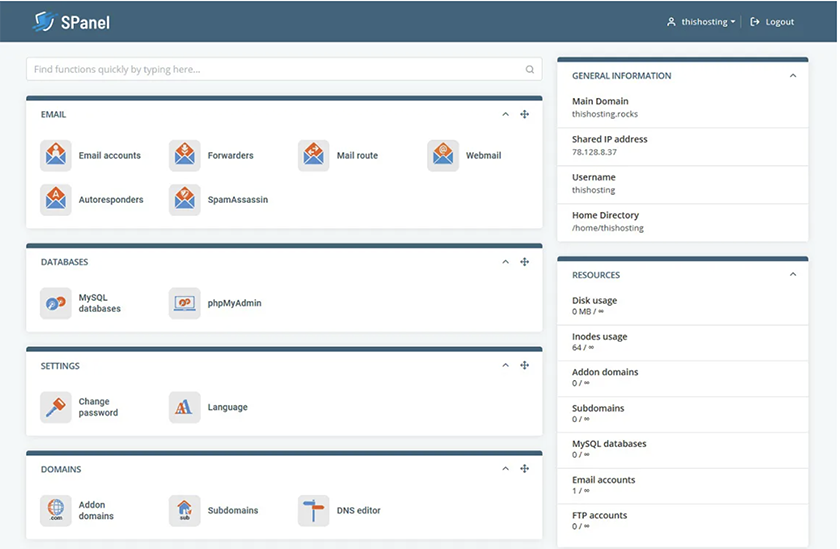The image size is (840, 549).
Task: Click the move handle of Databases section
Action: (x=524, y=262)
